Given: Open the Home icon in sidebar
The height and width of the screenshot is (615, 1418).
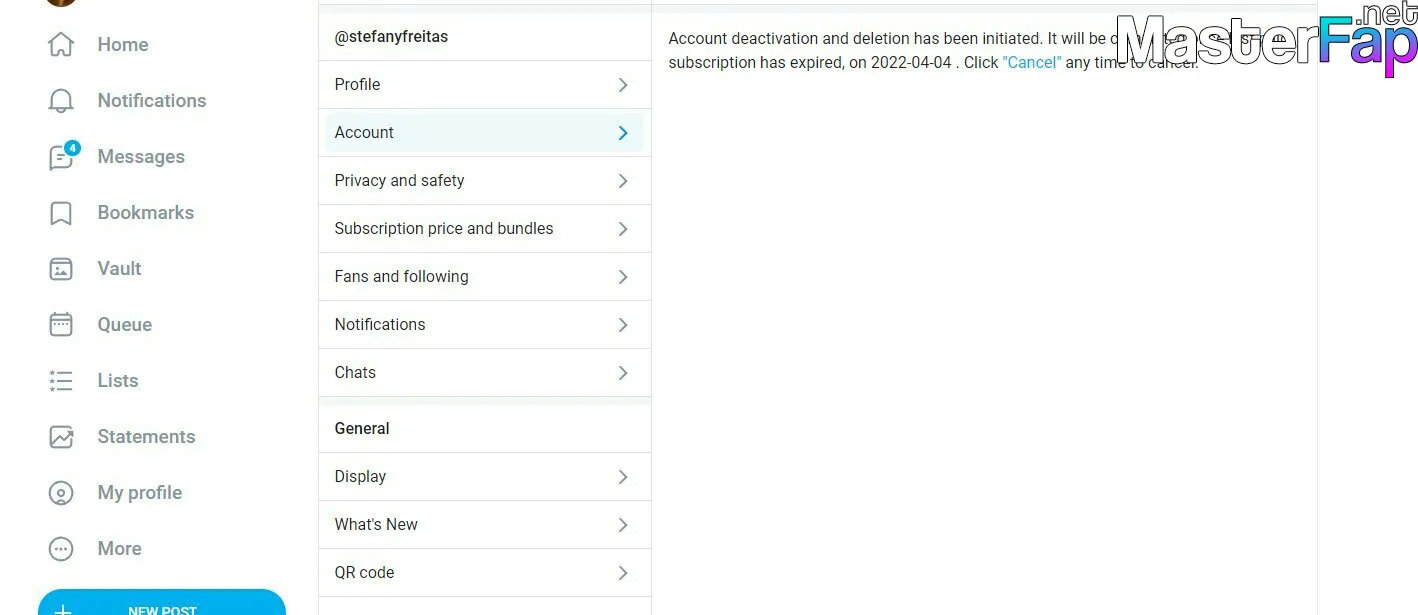Looking at the screenshot, I should point(61,45).
